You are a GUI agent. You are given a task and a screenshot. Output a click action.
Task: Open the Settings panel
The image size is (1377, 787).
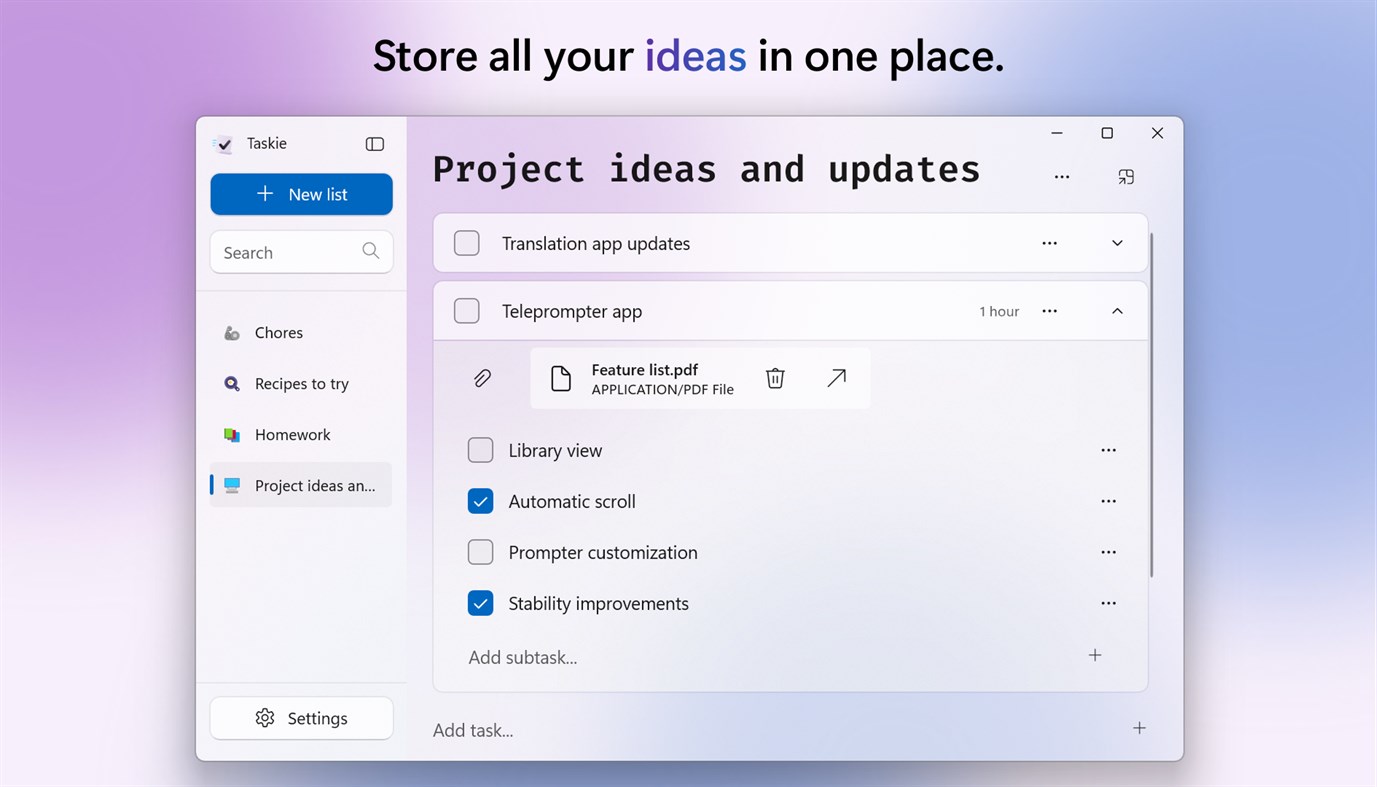tap(301, 718)
